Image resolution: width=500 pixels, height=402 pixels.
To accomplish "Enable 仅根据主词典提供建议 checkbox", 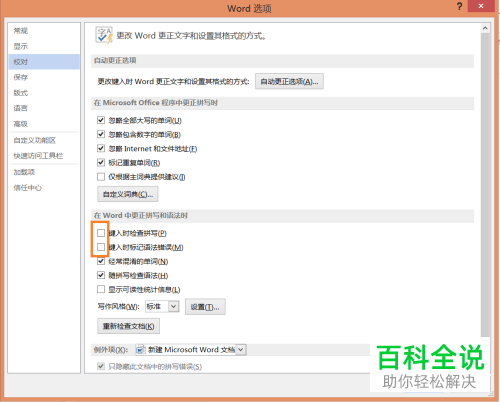I will click(x=101, y=177).
